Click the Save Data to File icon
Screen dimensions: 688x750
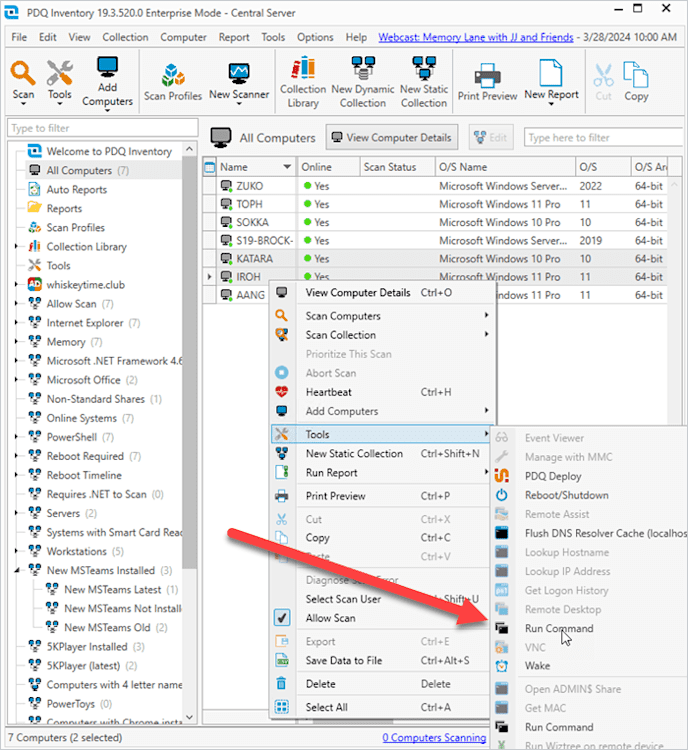(x=282, y=661)
